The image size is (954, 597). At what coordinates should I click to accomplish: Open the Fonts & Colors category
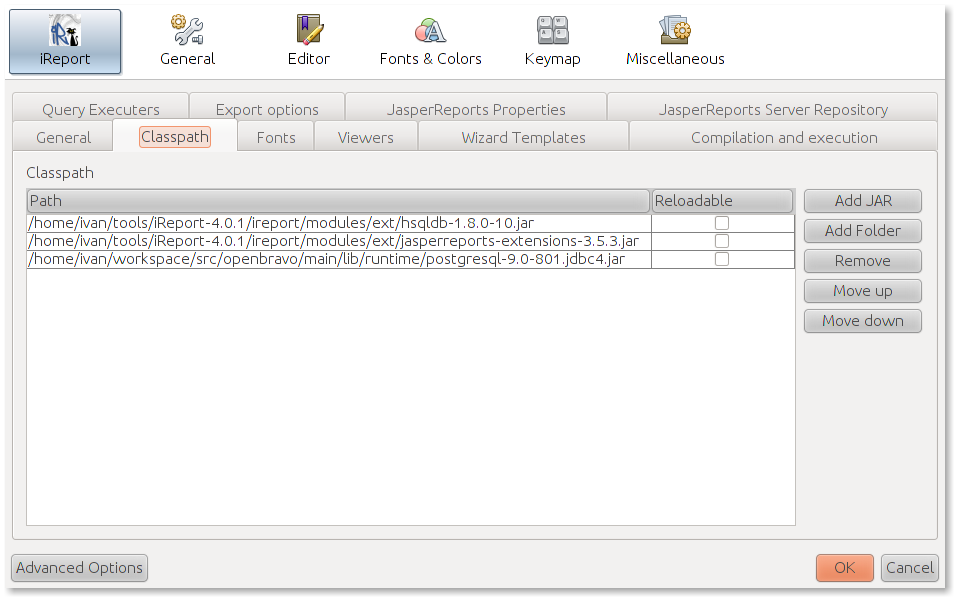(x=430, y=42)
